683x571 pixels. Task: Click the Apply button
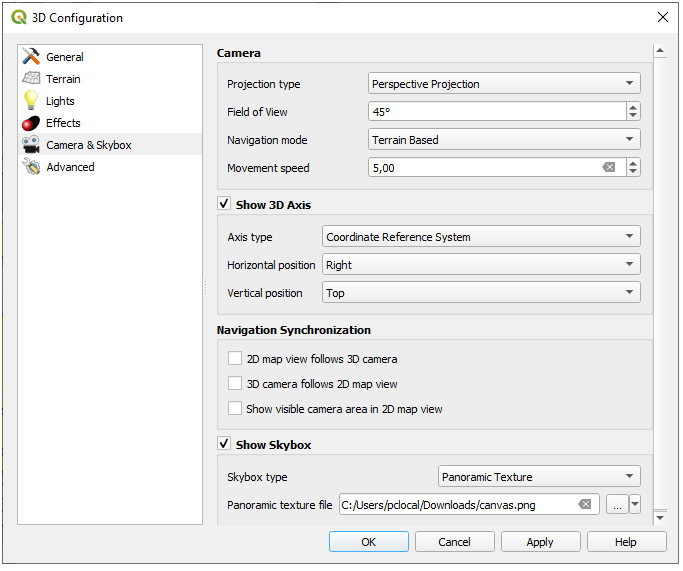pos(540,541)
